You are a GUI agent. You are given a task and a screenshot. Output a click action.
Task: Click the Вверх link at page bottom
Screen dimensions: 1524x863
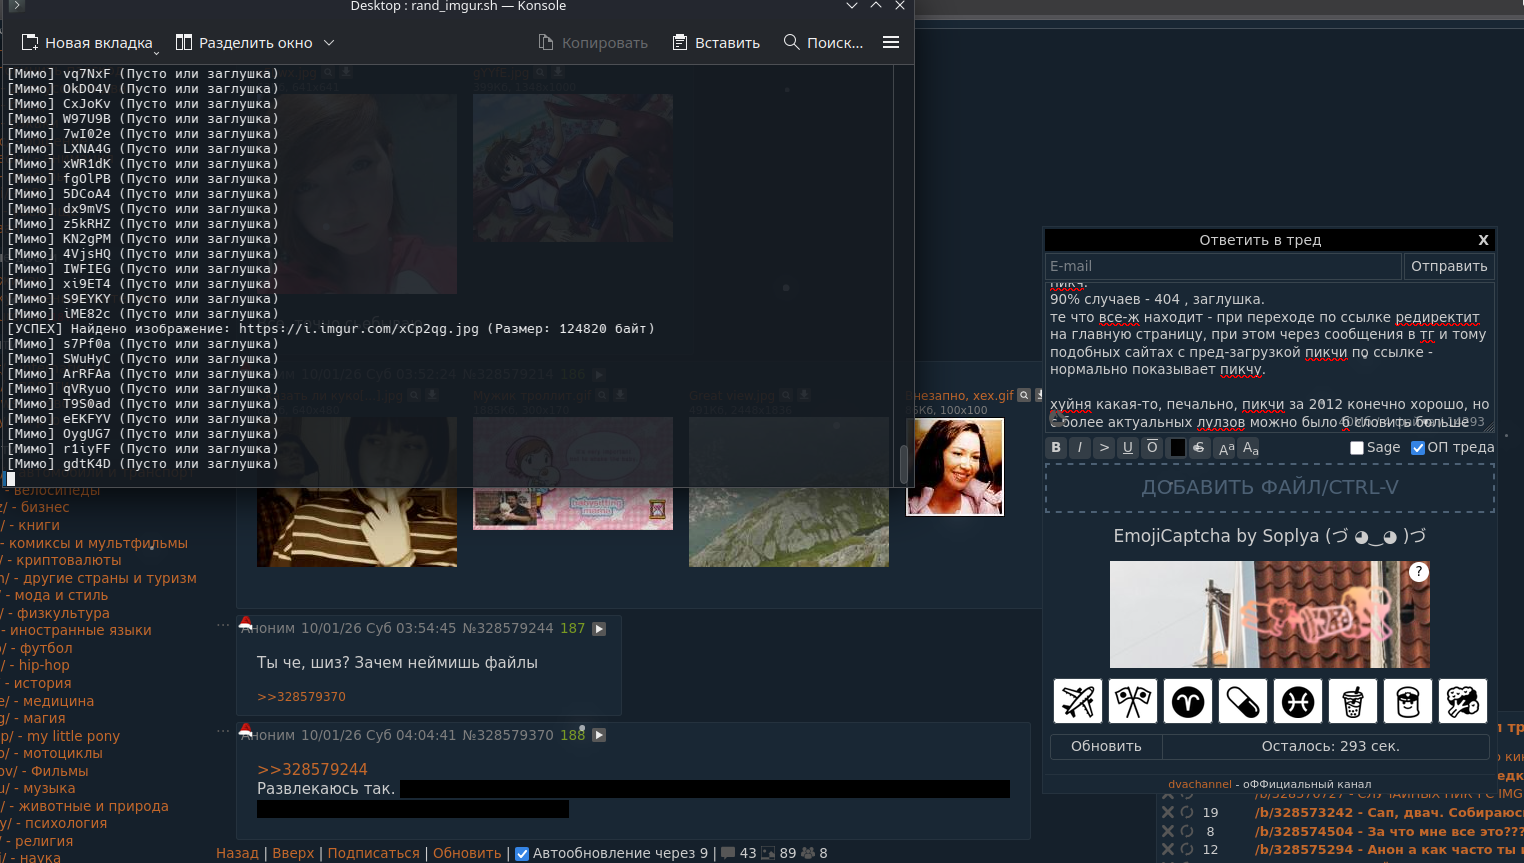[x=293, y=854]
